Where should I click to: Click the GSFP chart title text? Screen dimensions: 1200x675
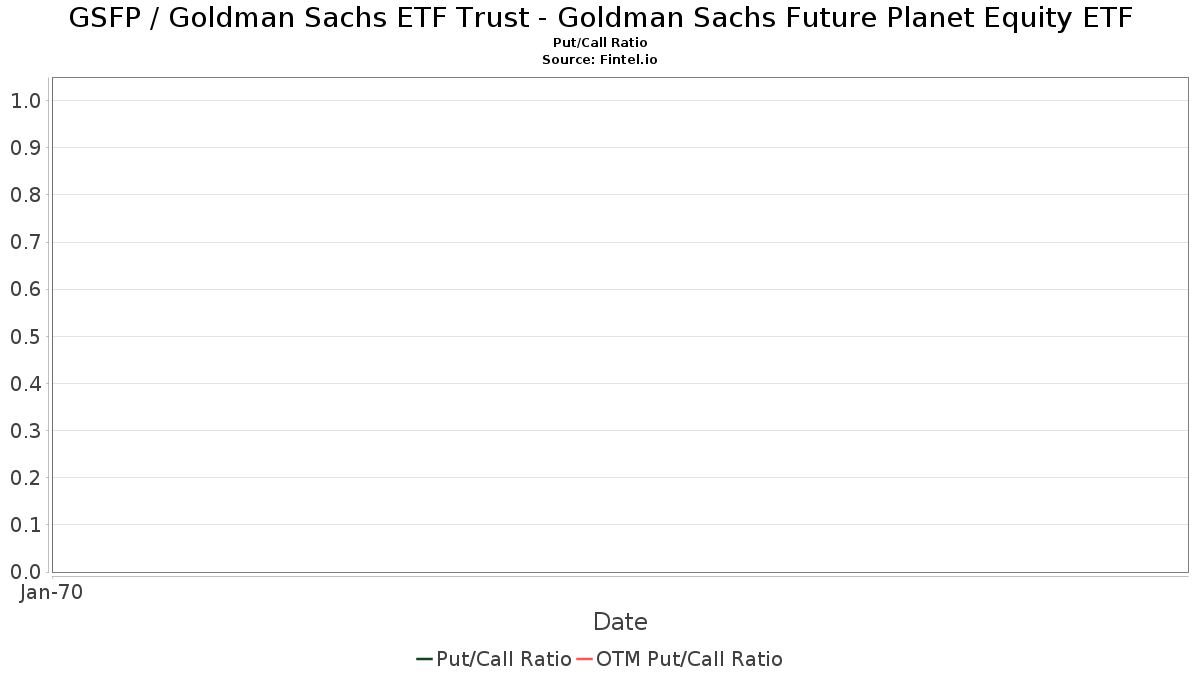600,18
